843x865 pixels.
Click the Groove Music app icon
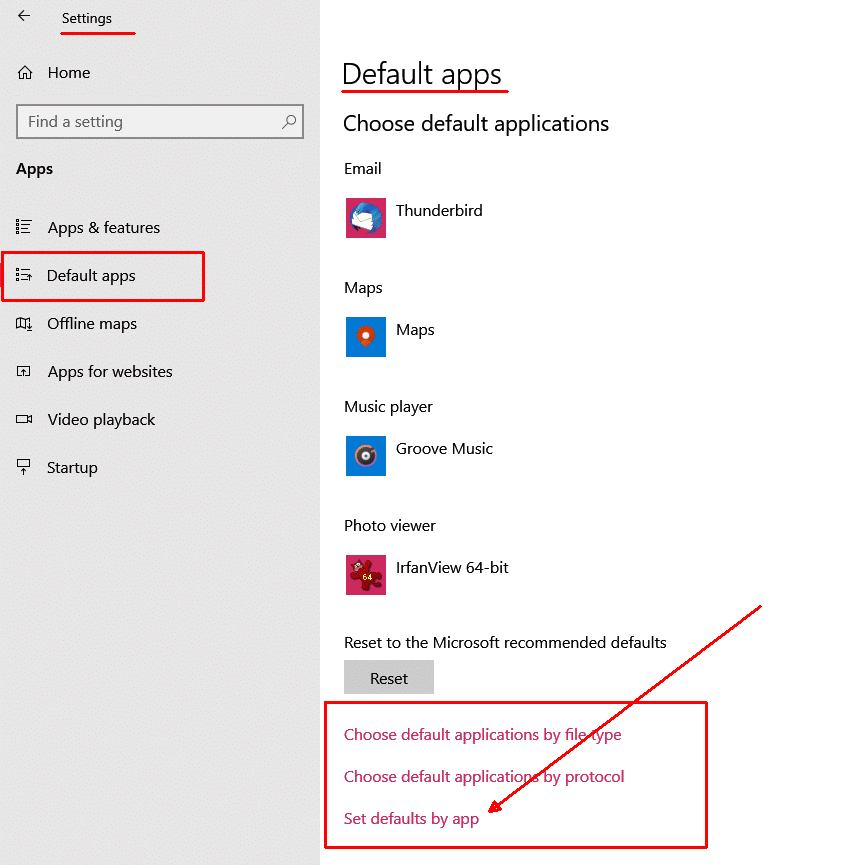[x=366, y=456]
